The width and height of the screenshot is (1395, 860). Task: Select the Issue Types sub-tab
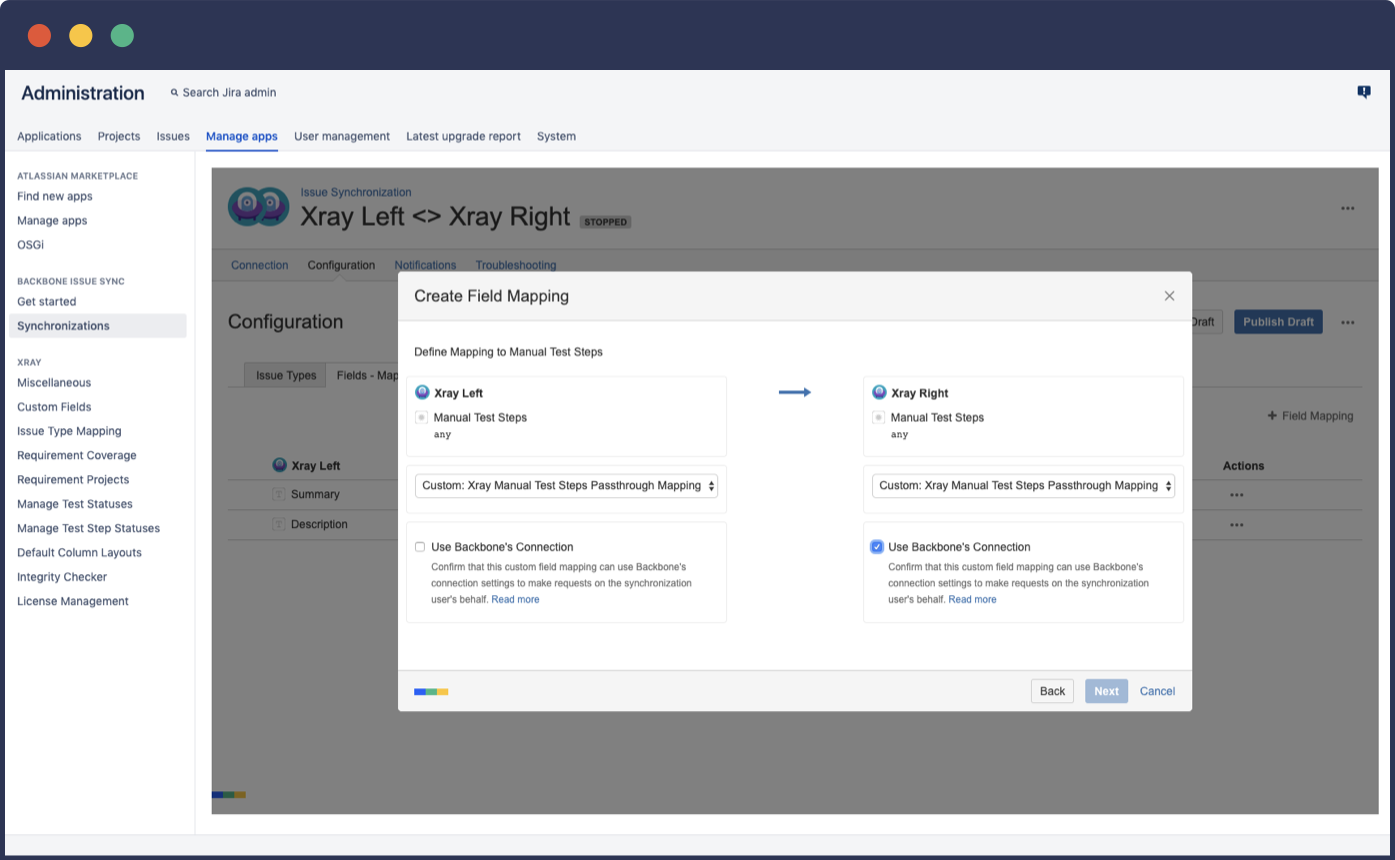tap(286, 375)
